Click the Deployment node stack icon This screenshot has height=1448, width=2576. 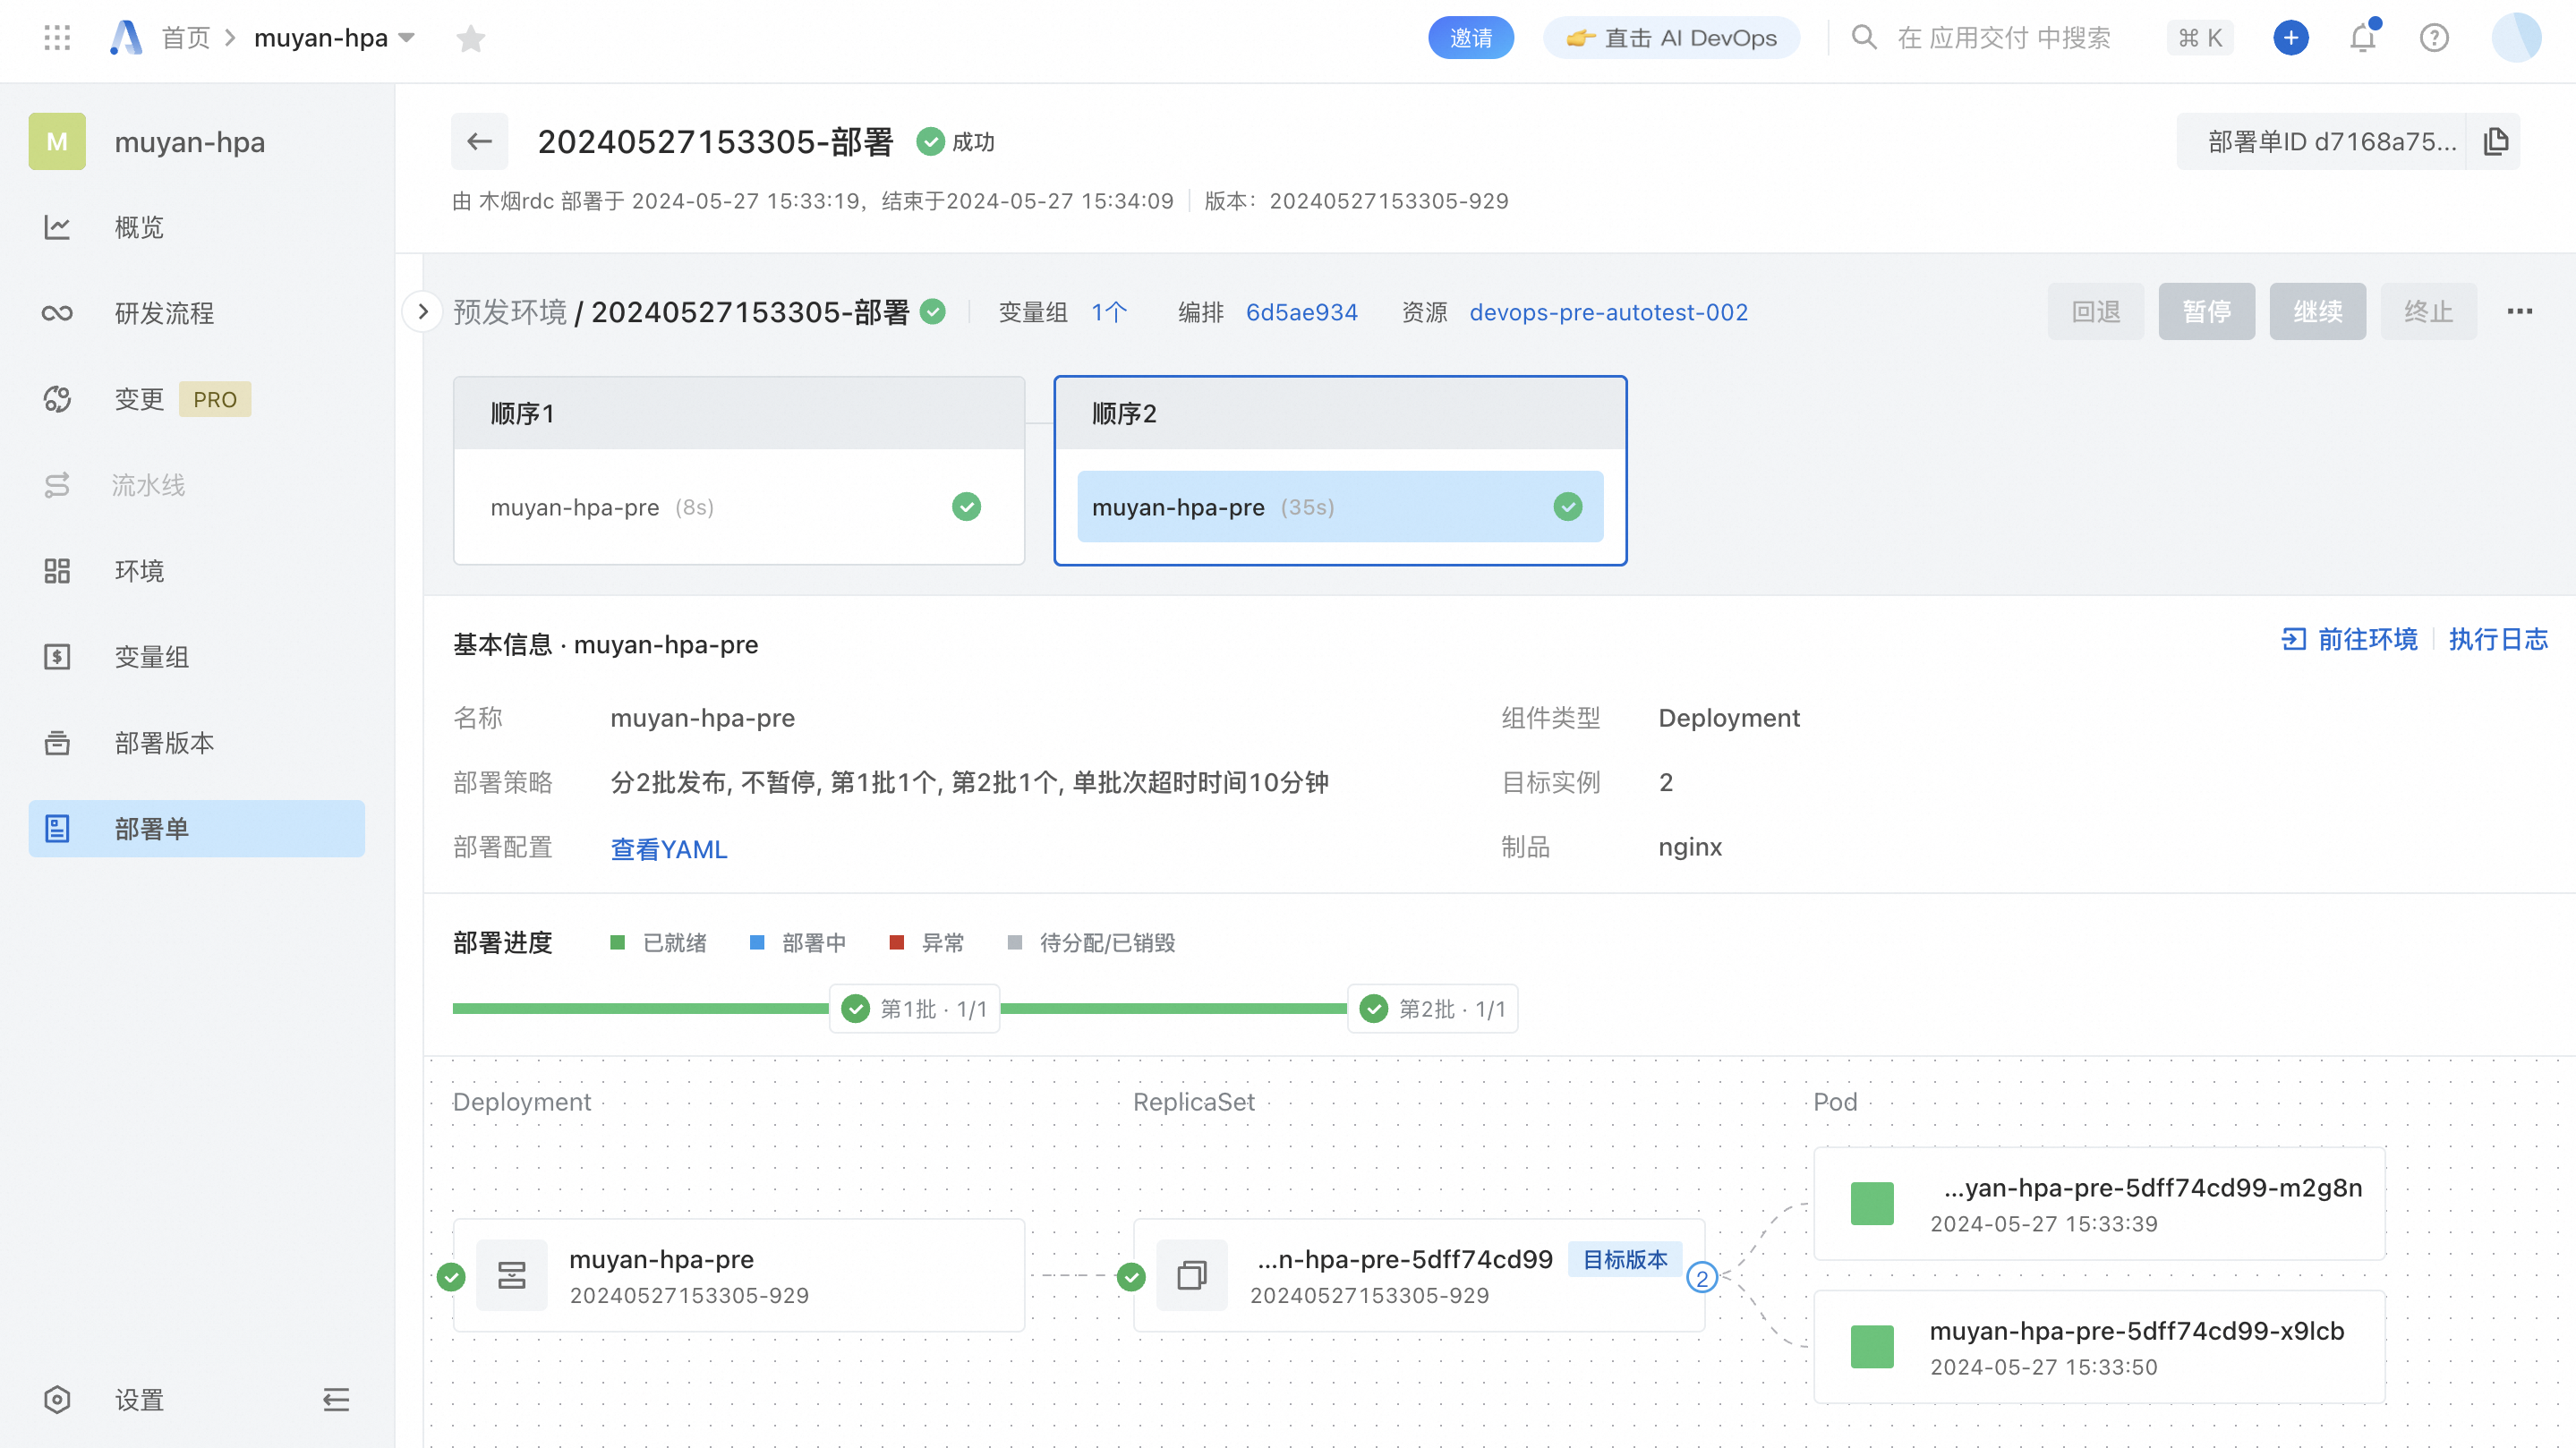[x=511, y=1276]
